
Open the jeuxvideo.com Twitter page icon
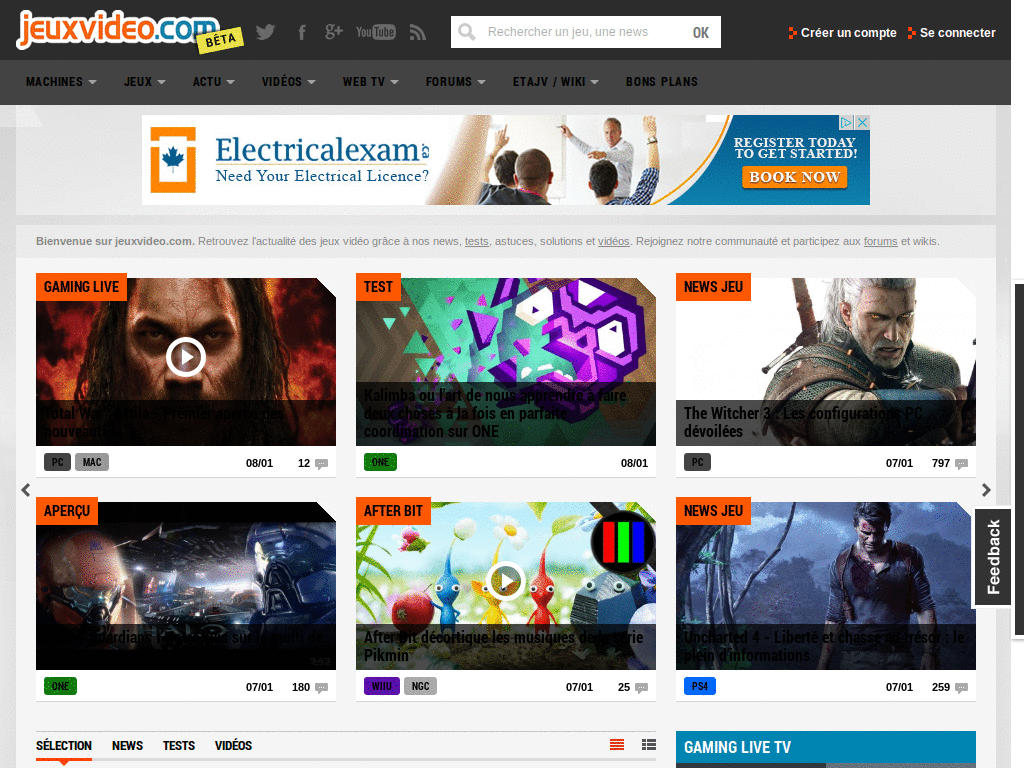265,32
